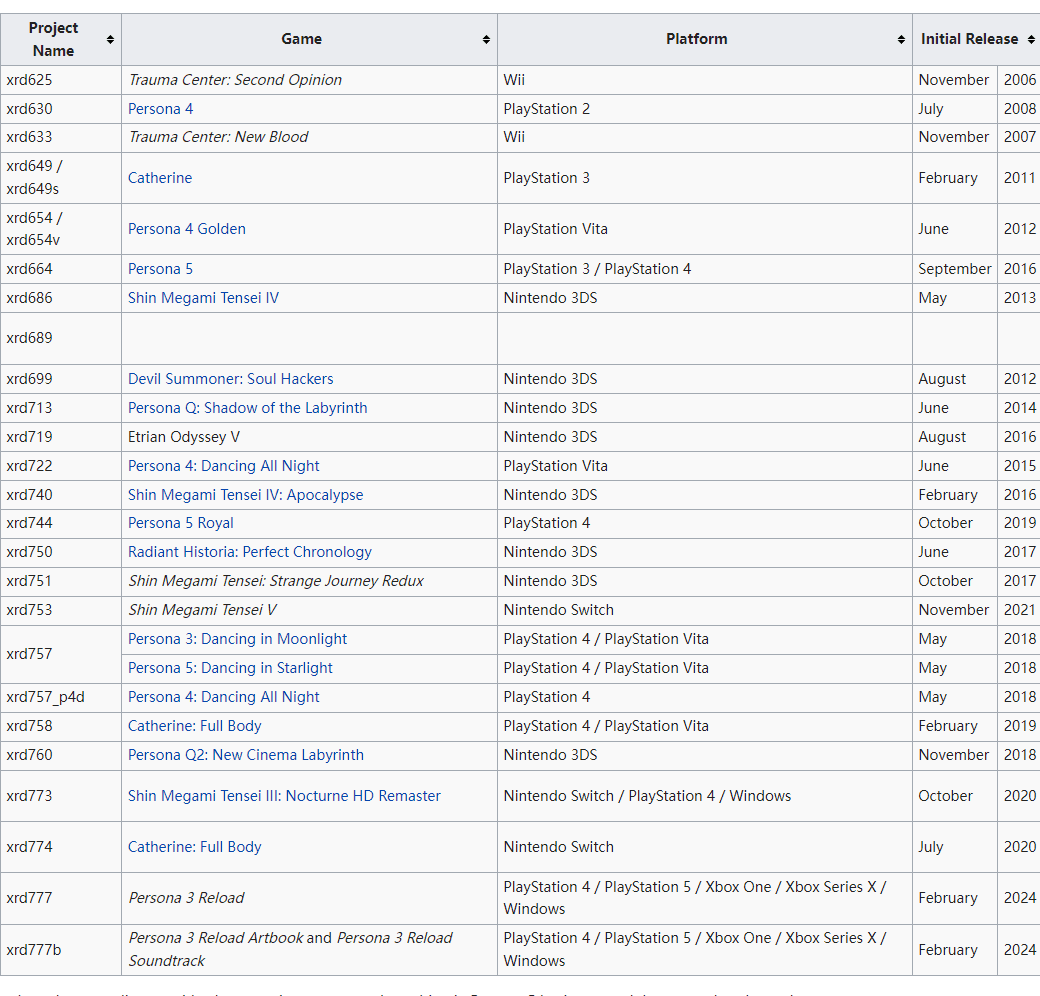Open Persona 3: Dancing in Moonlight link
This screenshot has width=1040, height=996.
coord(237,639)
